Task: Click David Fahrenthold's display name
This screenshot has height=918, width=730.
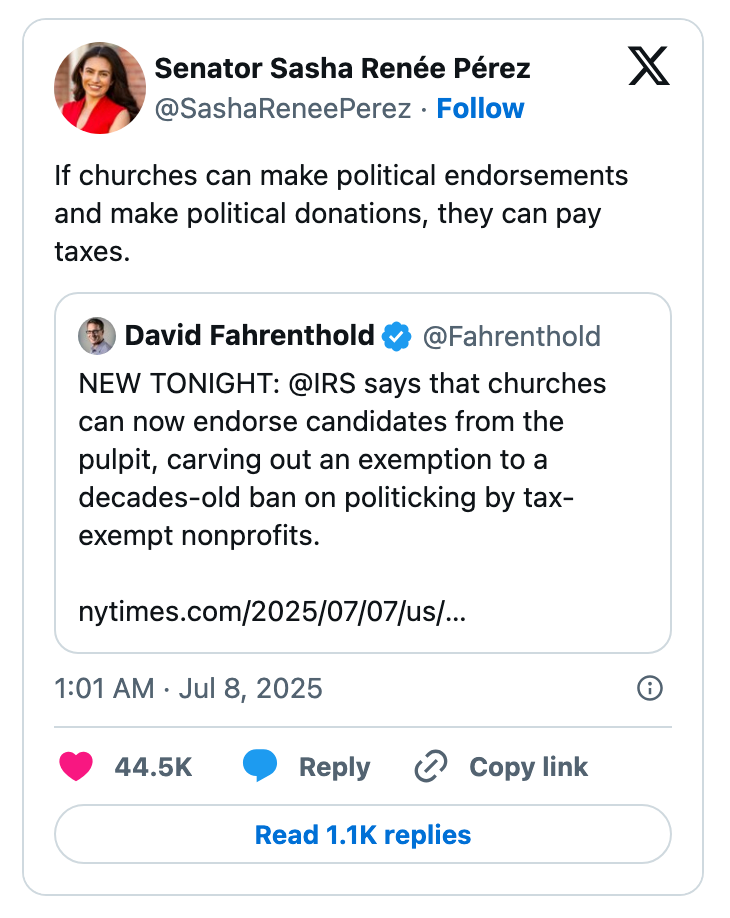Action: pos(249,336)
